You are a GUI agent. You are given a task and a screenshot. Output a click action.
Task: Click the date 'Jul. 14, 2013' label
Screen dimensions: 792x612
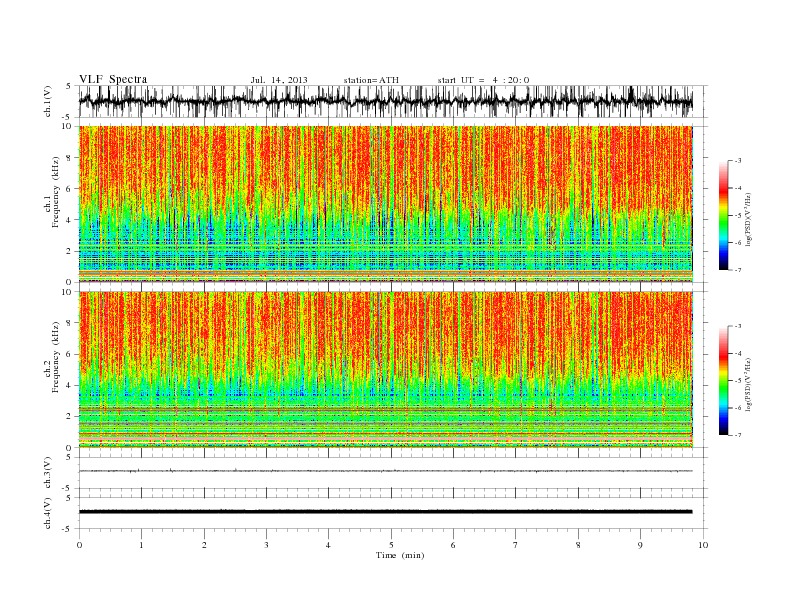pyautogui.click(x=279, y=80)
